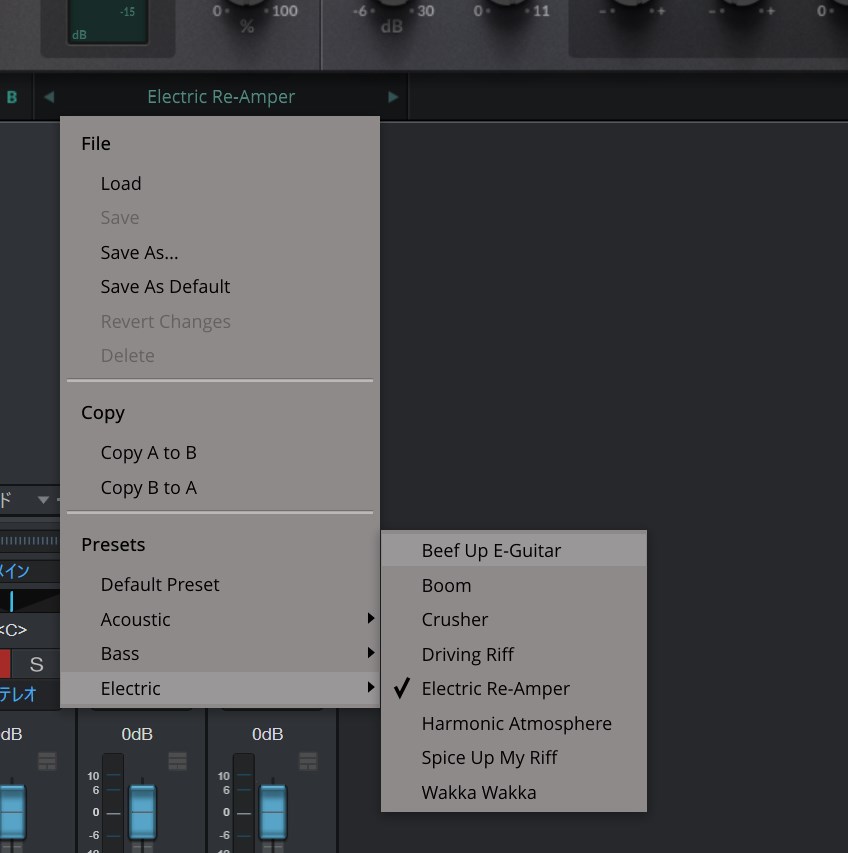
Task: Expand the Bass presets submenu
Action: tap(120, 654)
